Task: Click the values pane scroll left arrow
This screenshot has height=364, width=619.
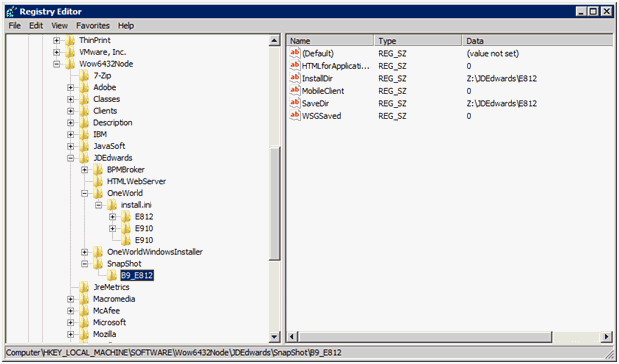Action: 292,337
